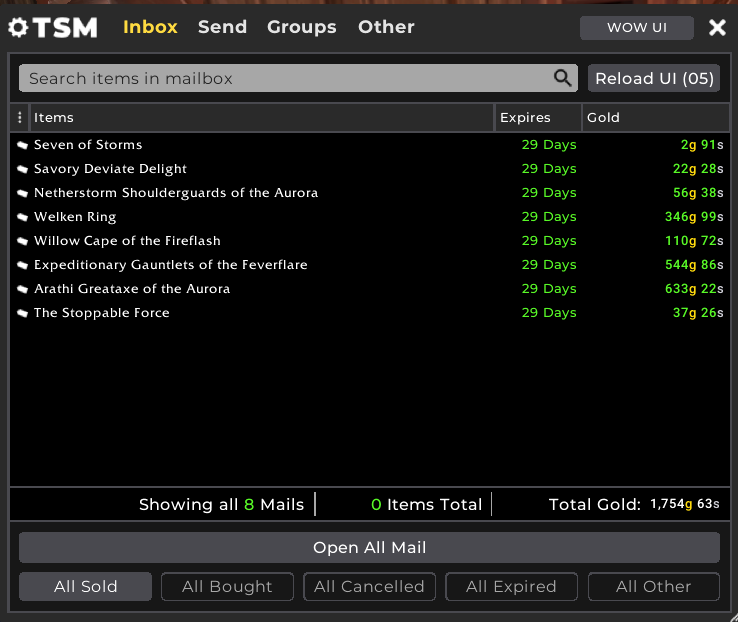Click mail icon beside Netherstorm Shoulderguards
Screen dimensions: 738x622
pos(22,193)
